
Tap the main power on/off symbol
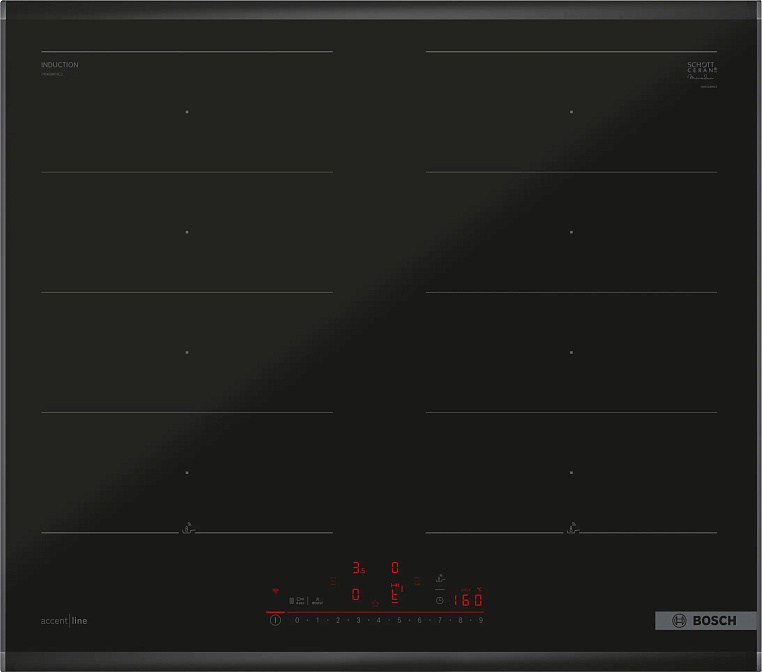click(276, 620)
